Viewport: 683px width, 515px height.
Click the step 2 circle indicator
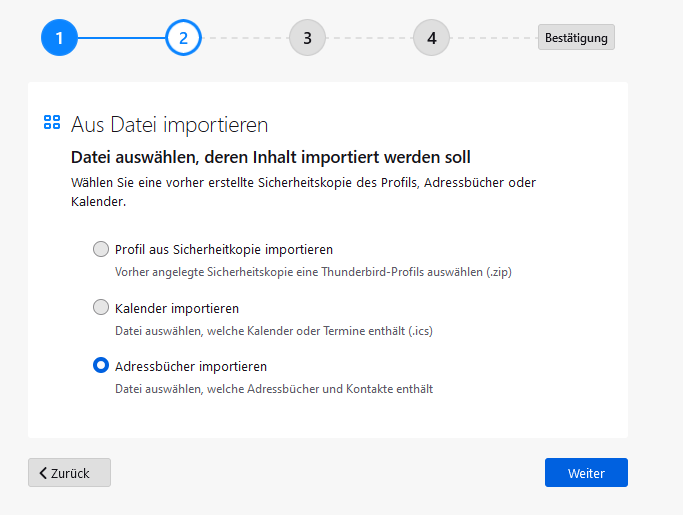click(x=183, y=38)
